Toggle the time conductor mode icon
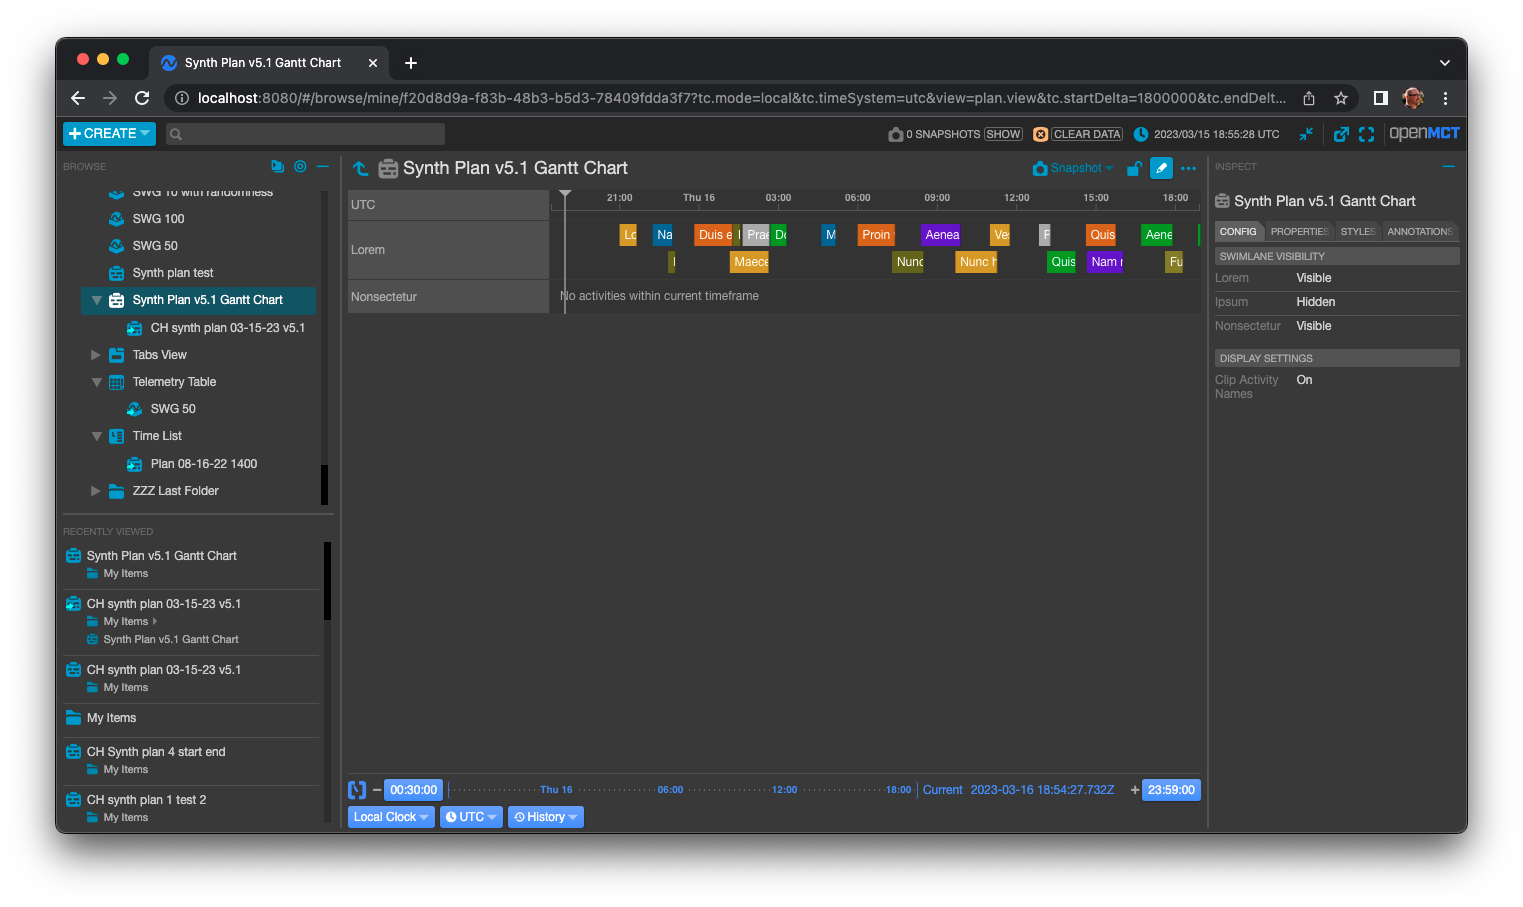 (x=357, y=790)
